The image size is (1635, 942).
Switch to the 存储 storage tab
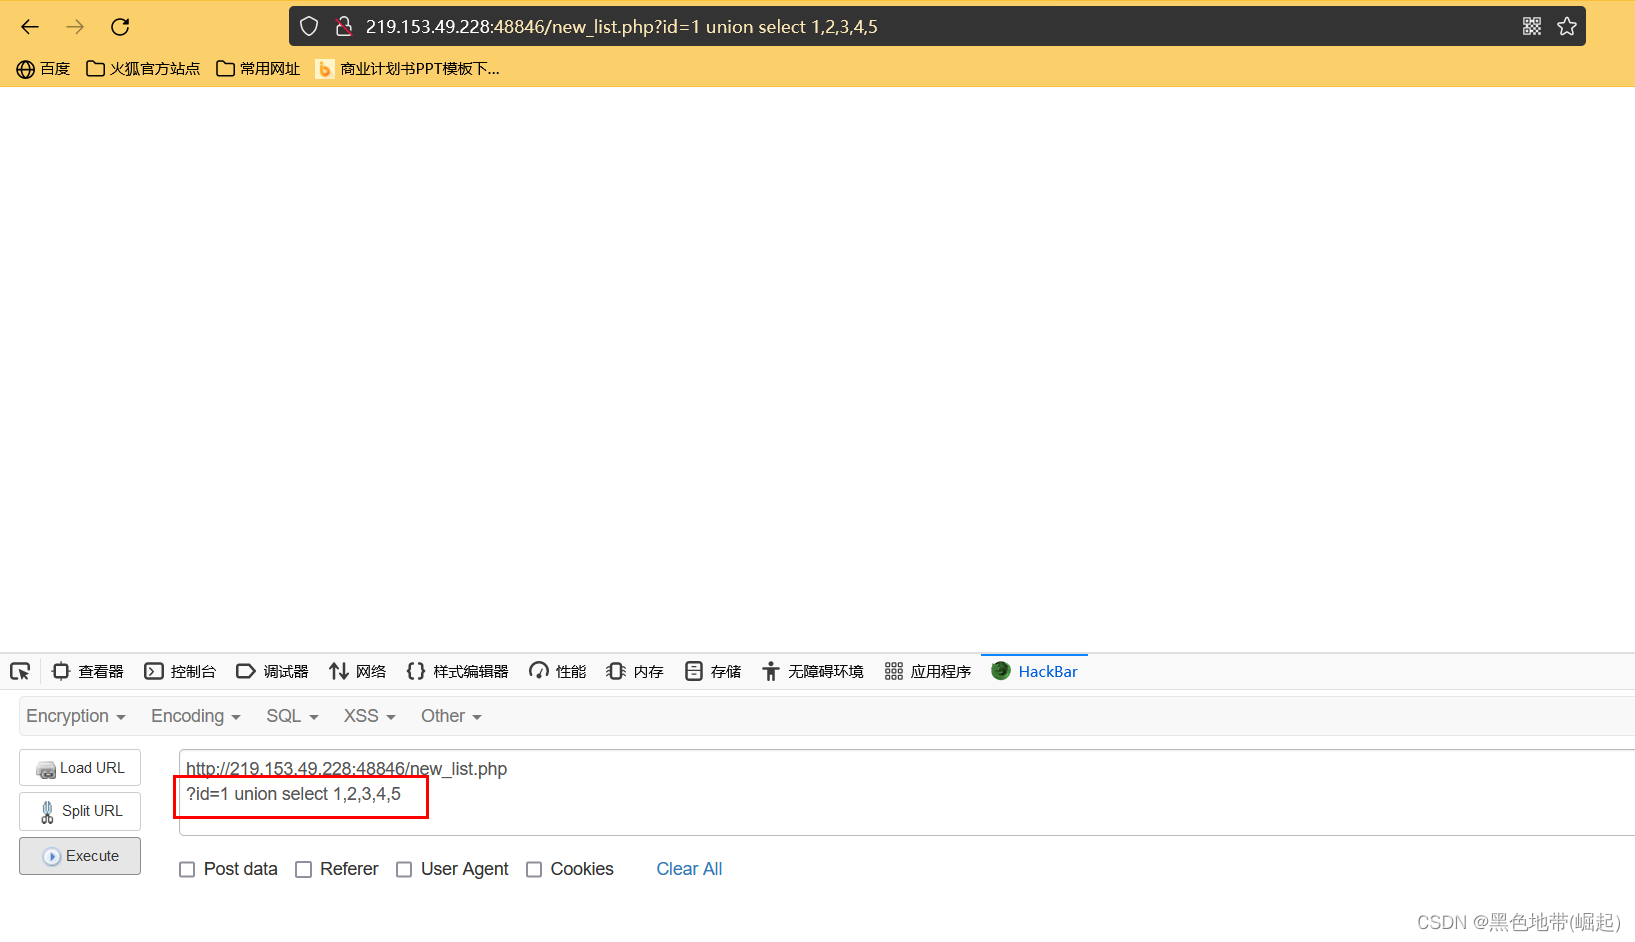point(713,671)
